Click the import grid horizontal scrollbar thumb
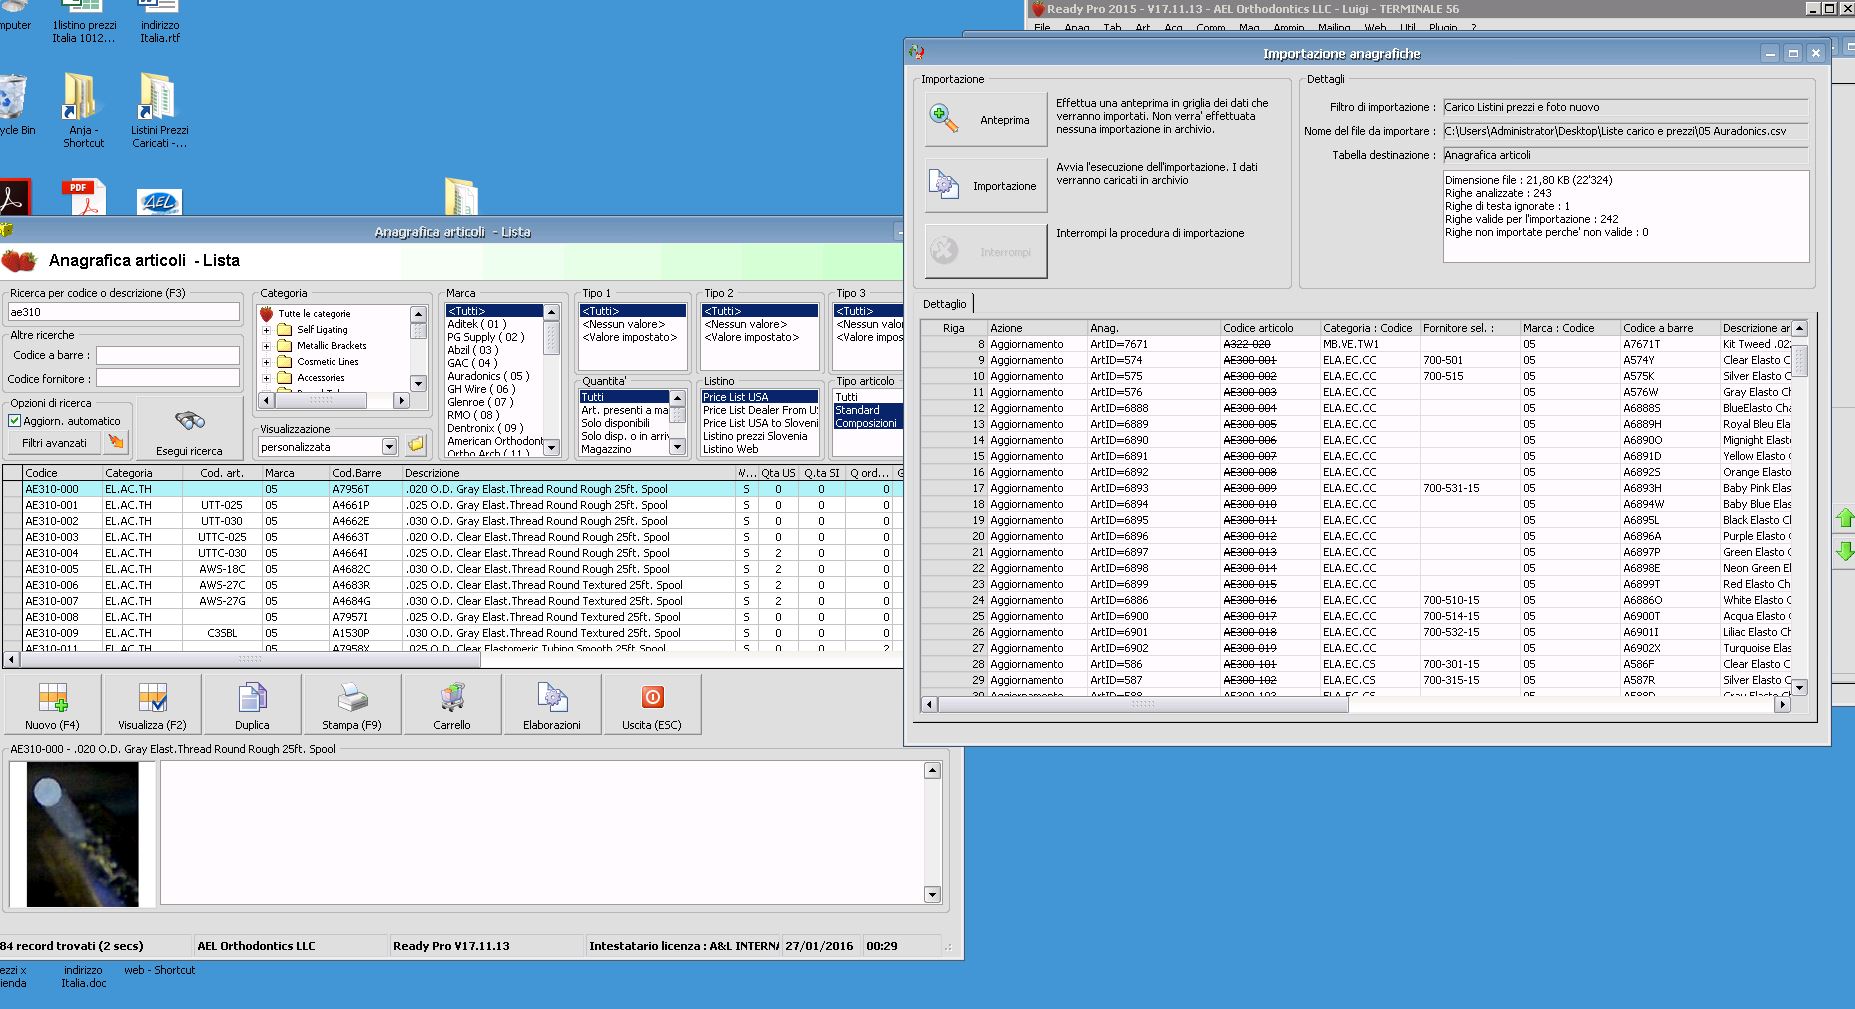This screenshot has height=1009, width=1855. (1143, 704)
